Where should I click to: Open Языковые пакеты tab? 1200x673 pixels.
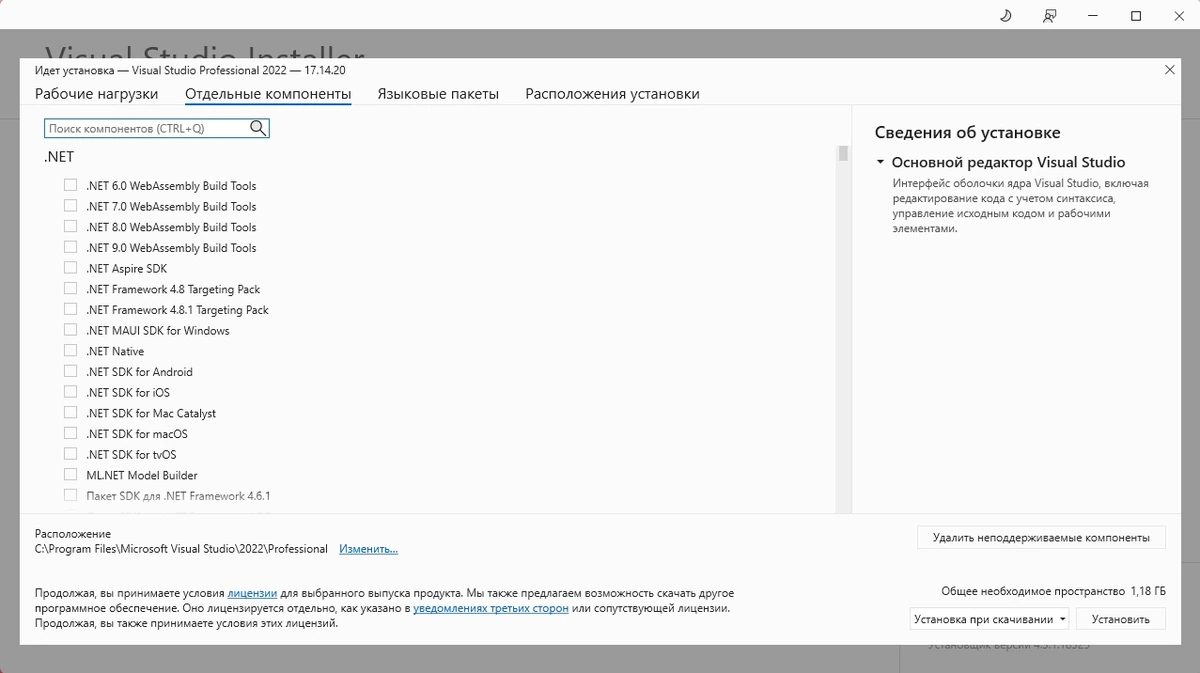pos(438,94)
